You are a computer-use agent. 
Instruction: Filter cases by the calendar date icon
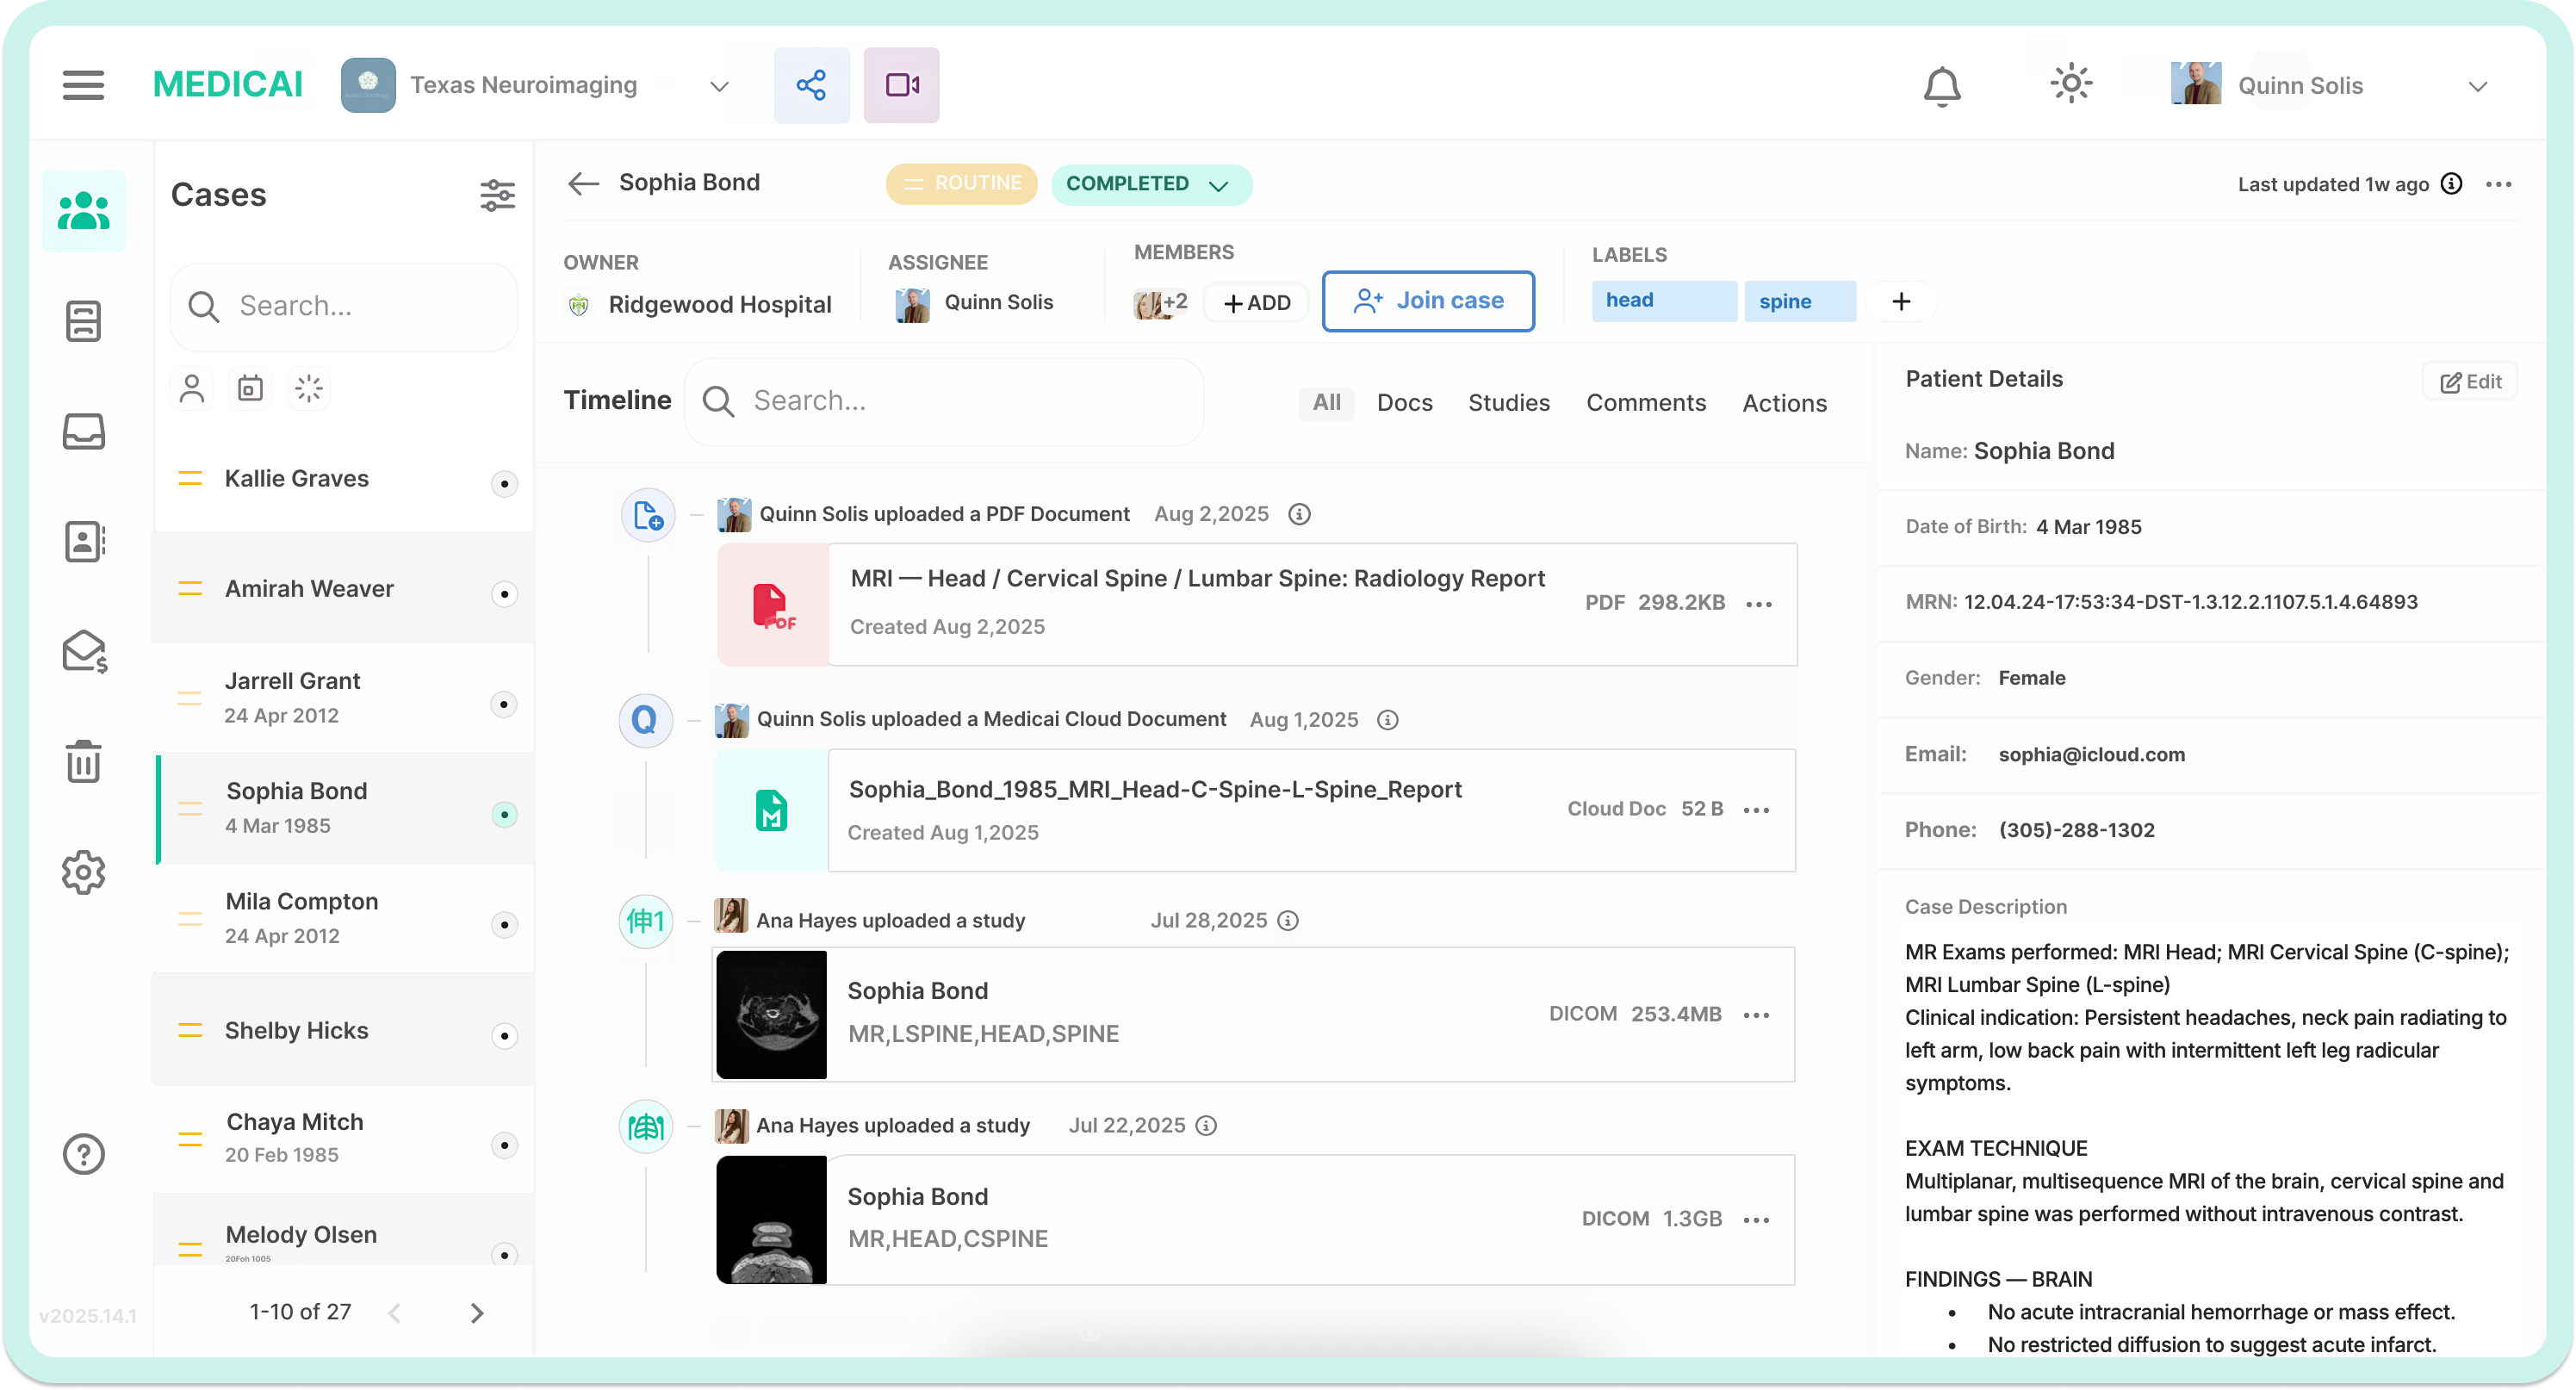250,388
